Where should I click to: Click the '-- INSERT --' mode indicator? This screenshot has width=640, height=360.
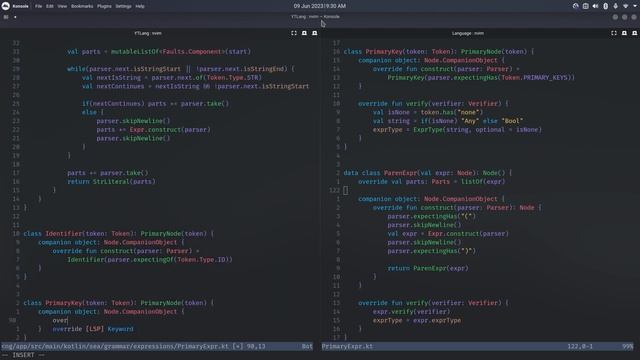[23, 355]
